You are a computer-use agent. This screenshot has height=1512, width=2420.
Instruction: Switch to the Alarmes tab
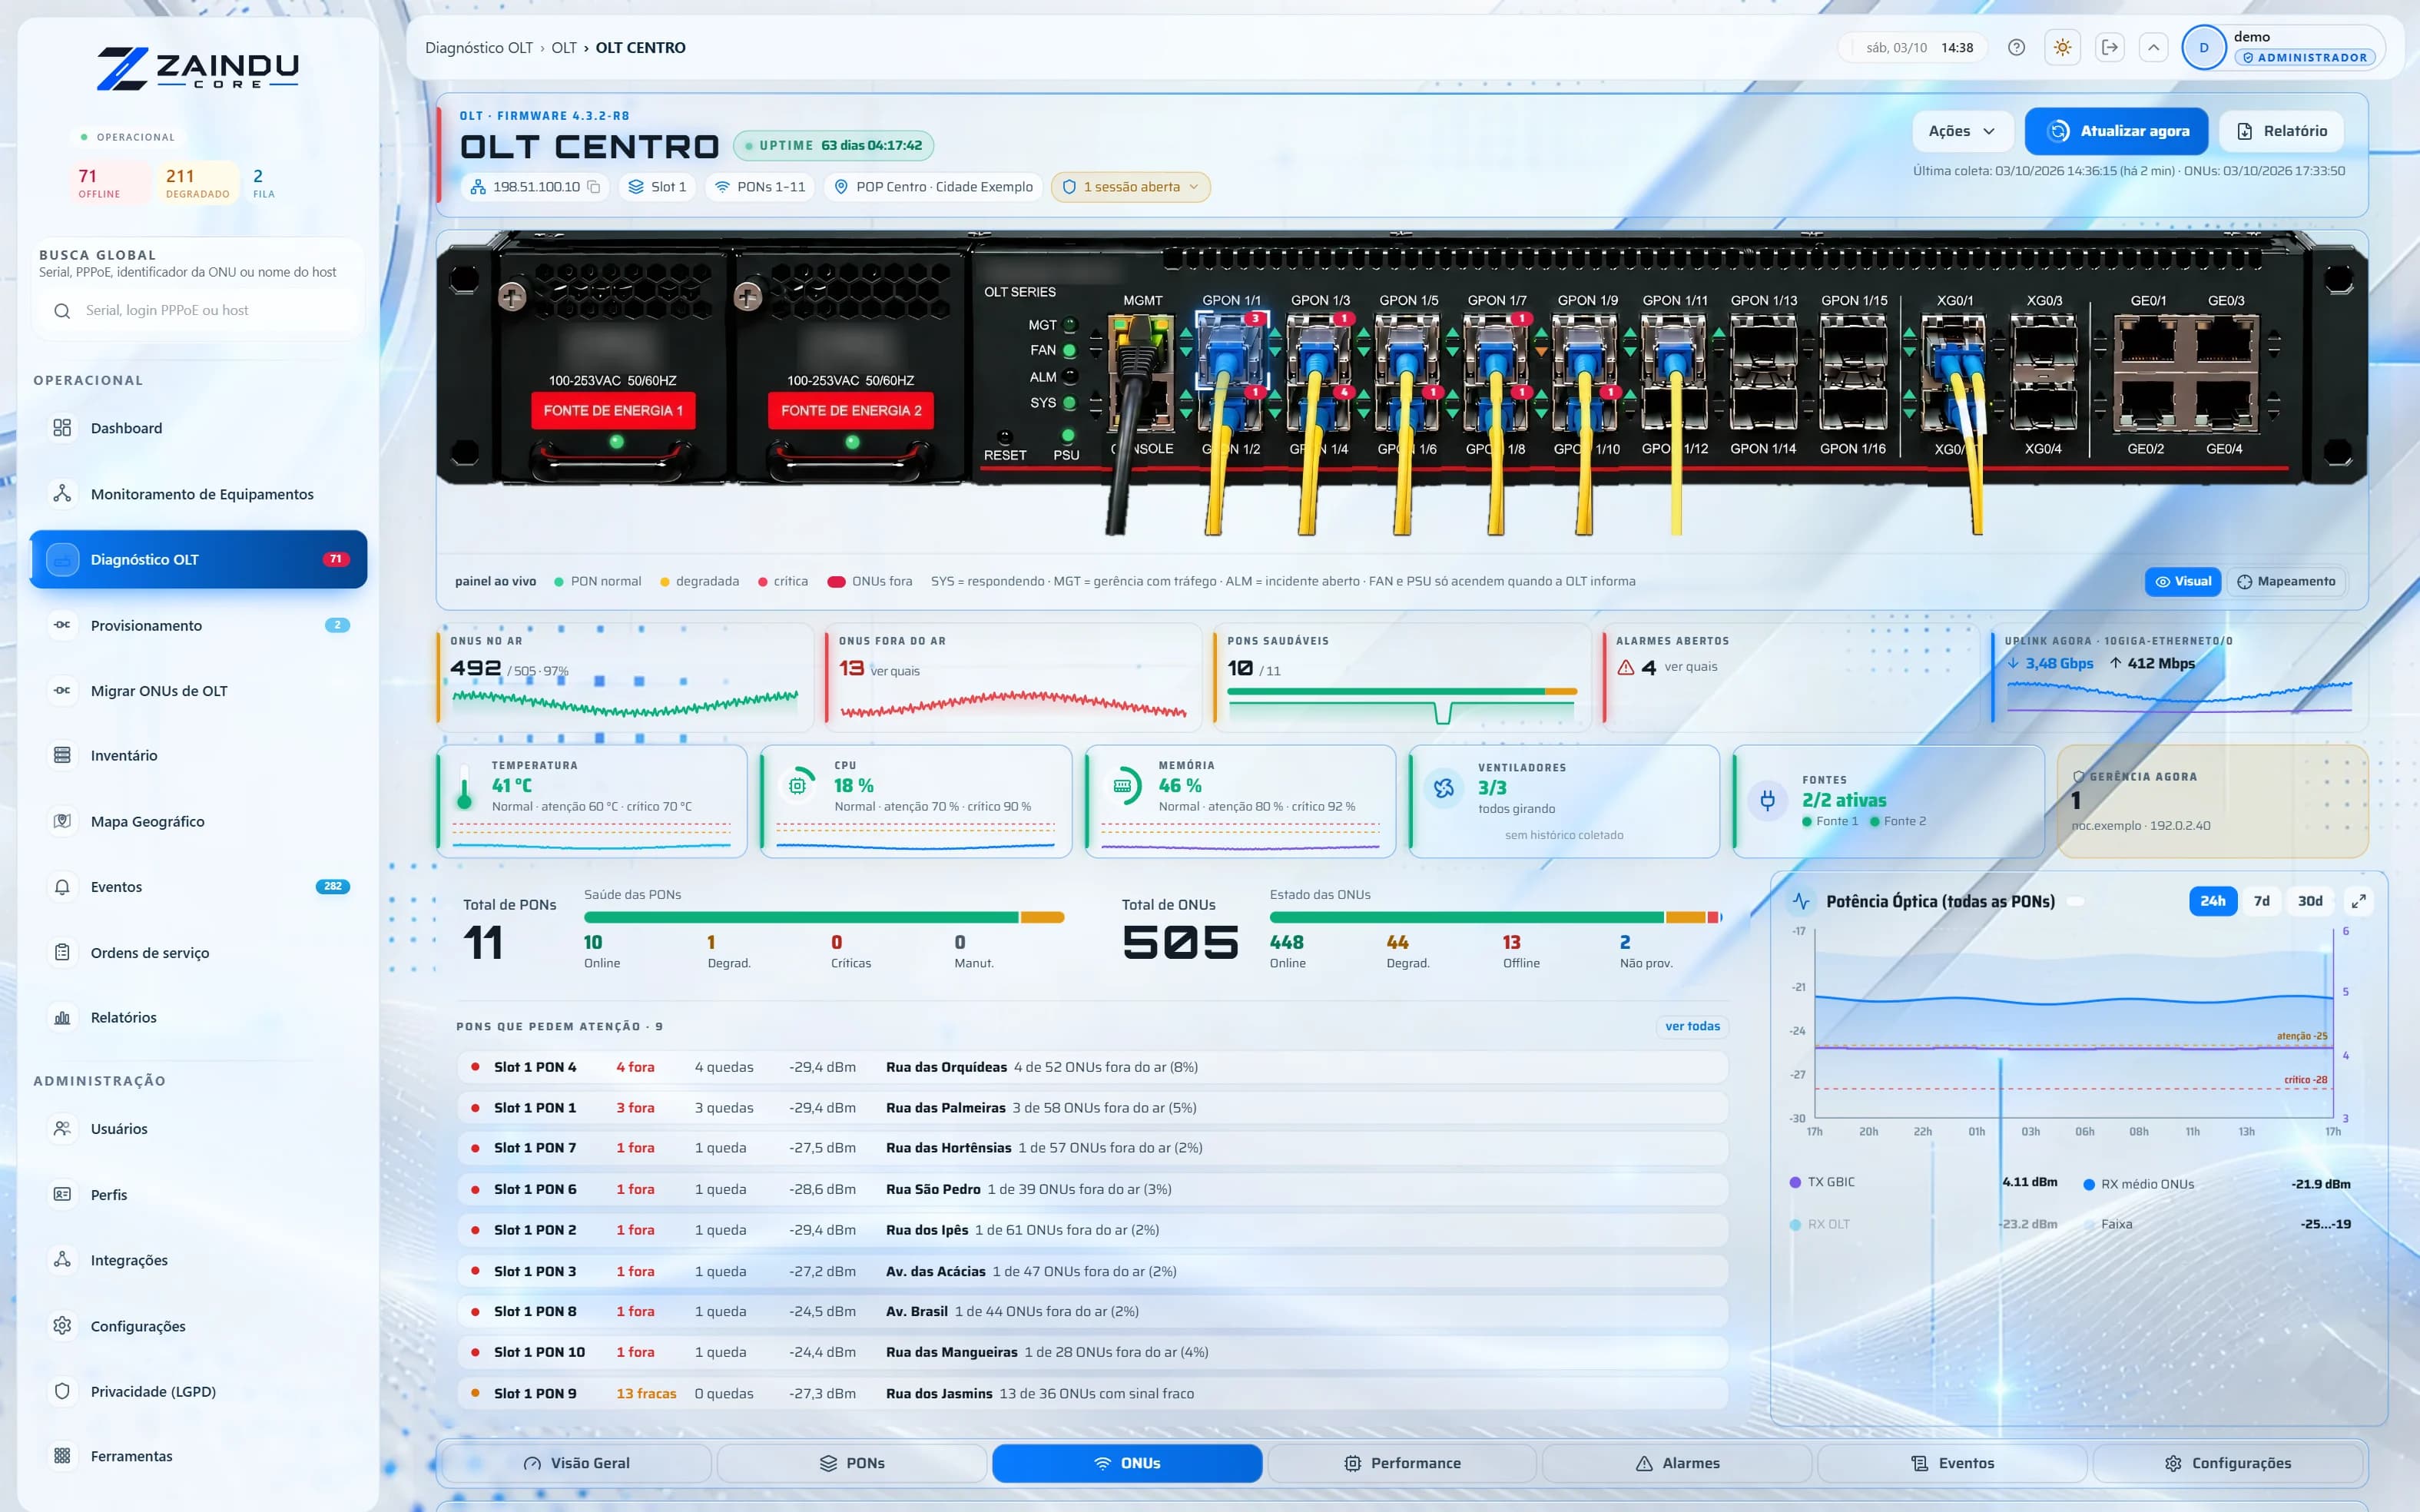[1677, 1463]
